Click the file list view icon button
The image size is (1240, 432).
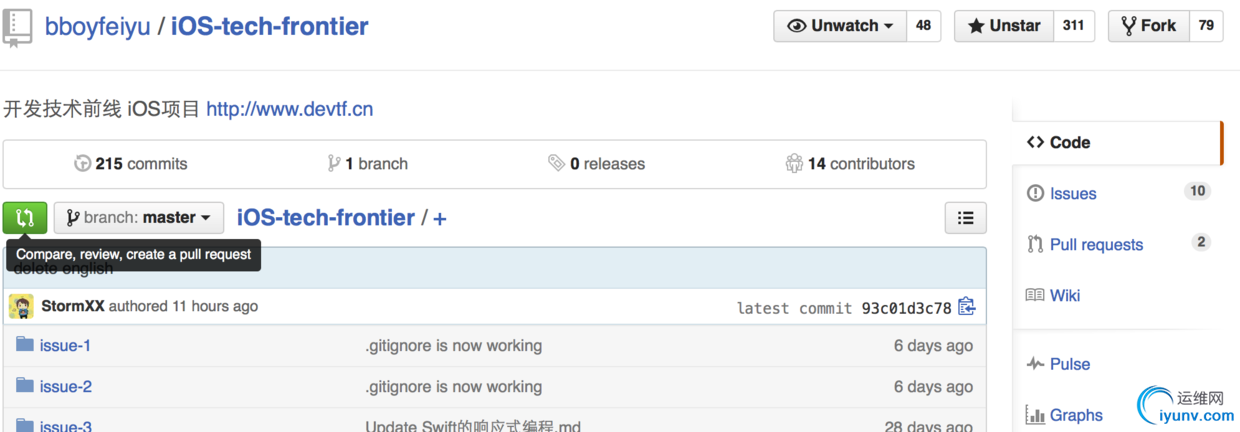coord(965,218)
